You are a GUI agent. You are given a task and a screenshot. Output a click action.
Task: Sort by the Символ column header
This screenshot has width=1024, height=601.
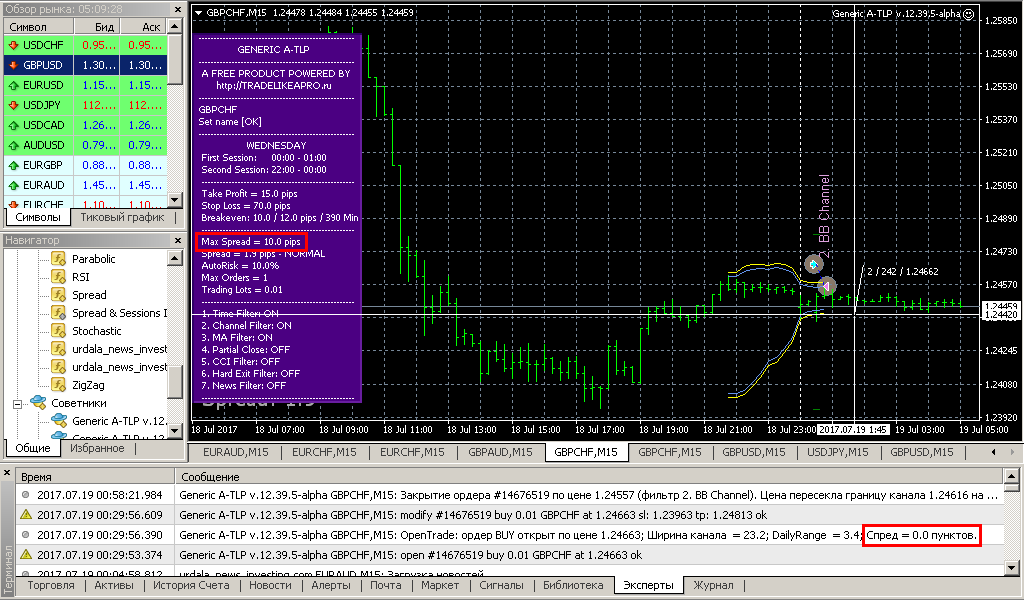pyautogui.click(x=38, y=27)
